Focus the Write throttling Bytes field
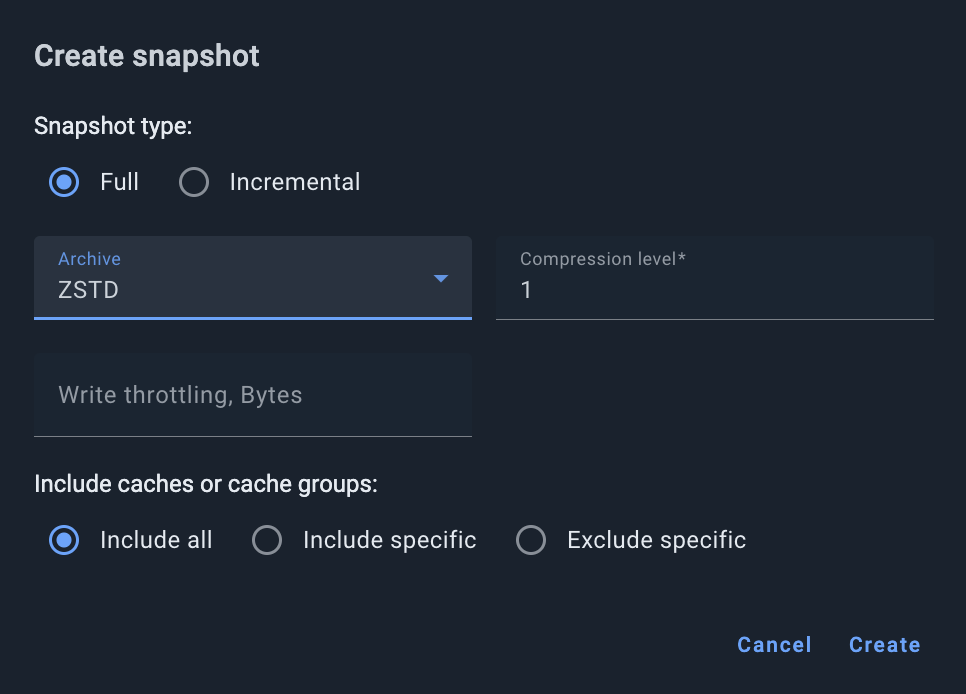966x694 pixels. [x=253, y=395]
